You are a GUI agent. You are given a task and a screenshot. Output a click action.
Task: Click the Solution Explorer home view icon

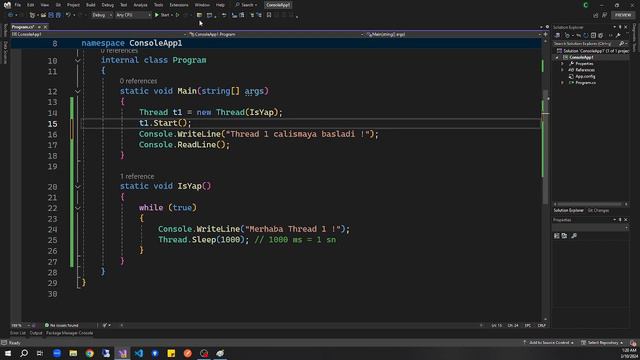[558, 36]
